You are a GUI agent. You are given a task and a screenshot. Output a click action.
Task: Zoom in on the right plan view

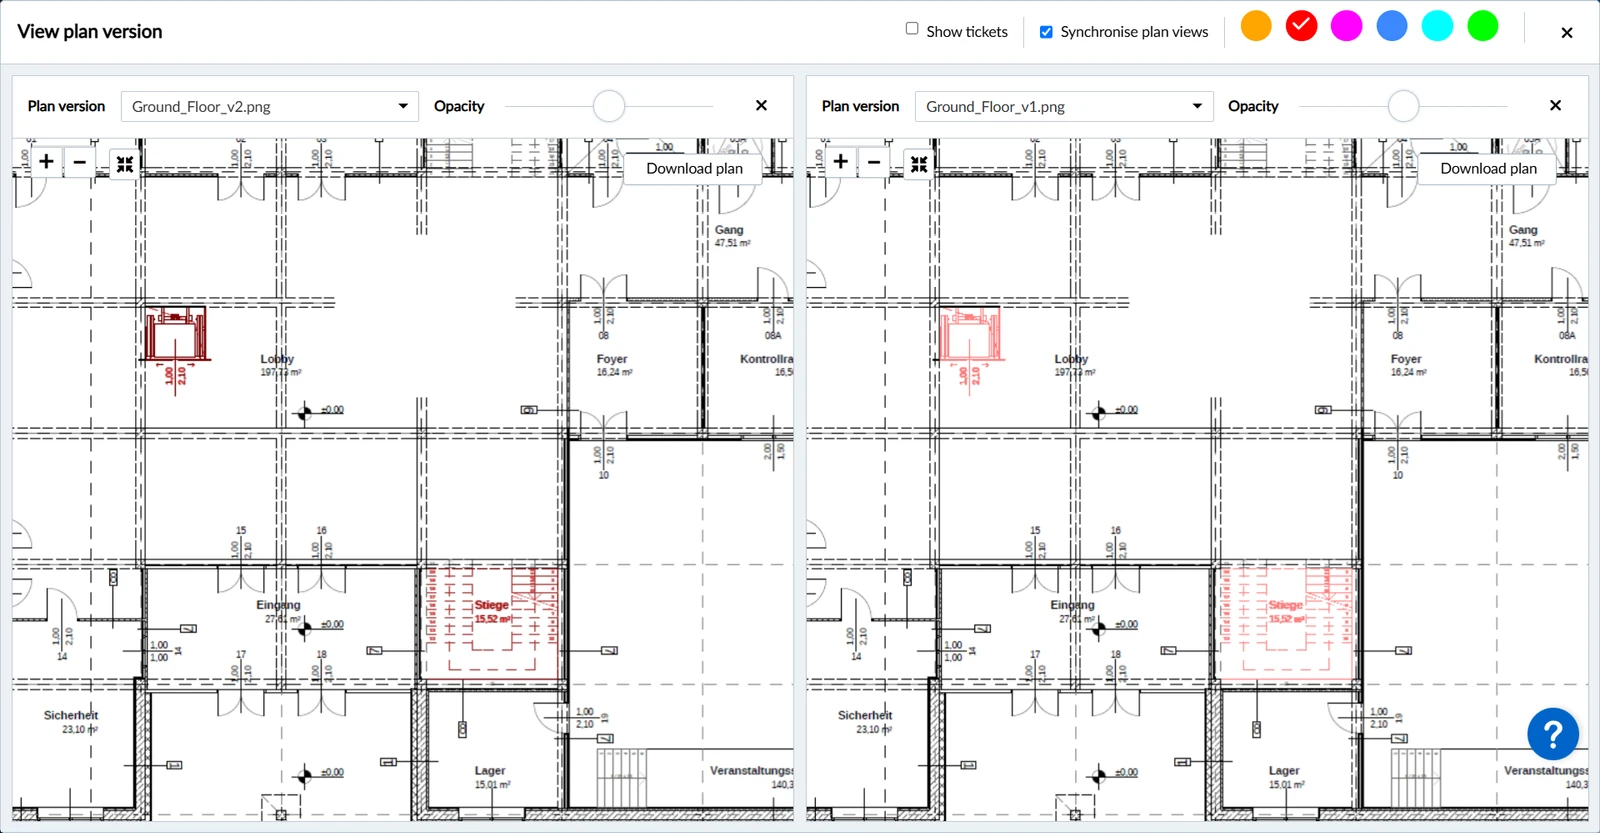[840, 162]
